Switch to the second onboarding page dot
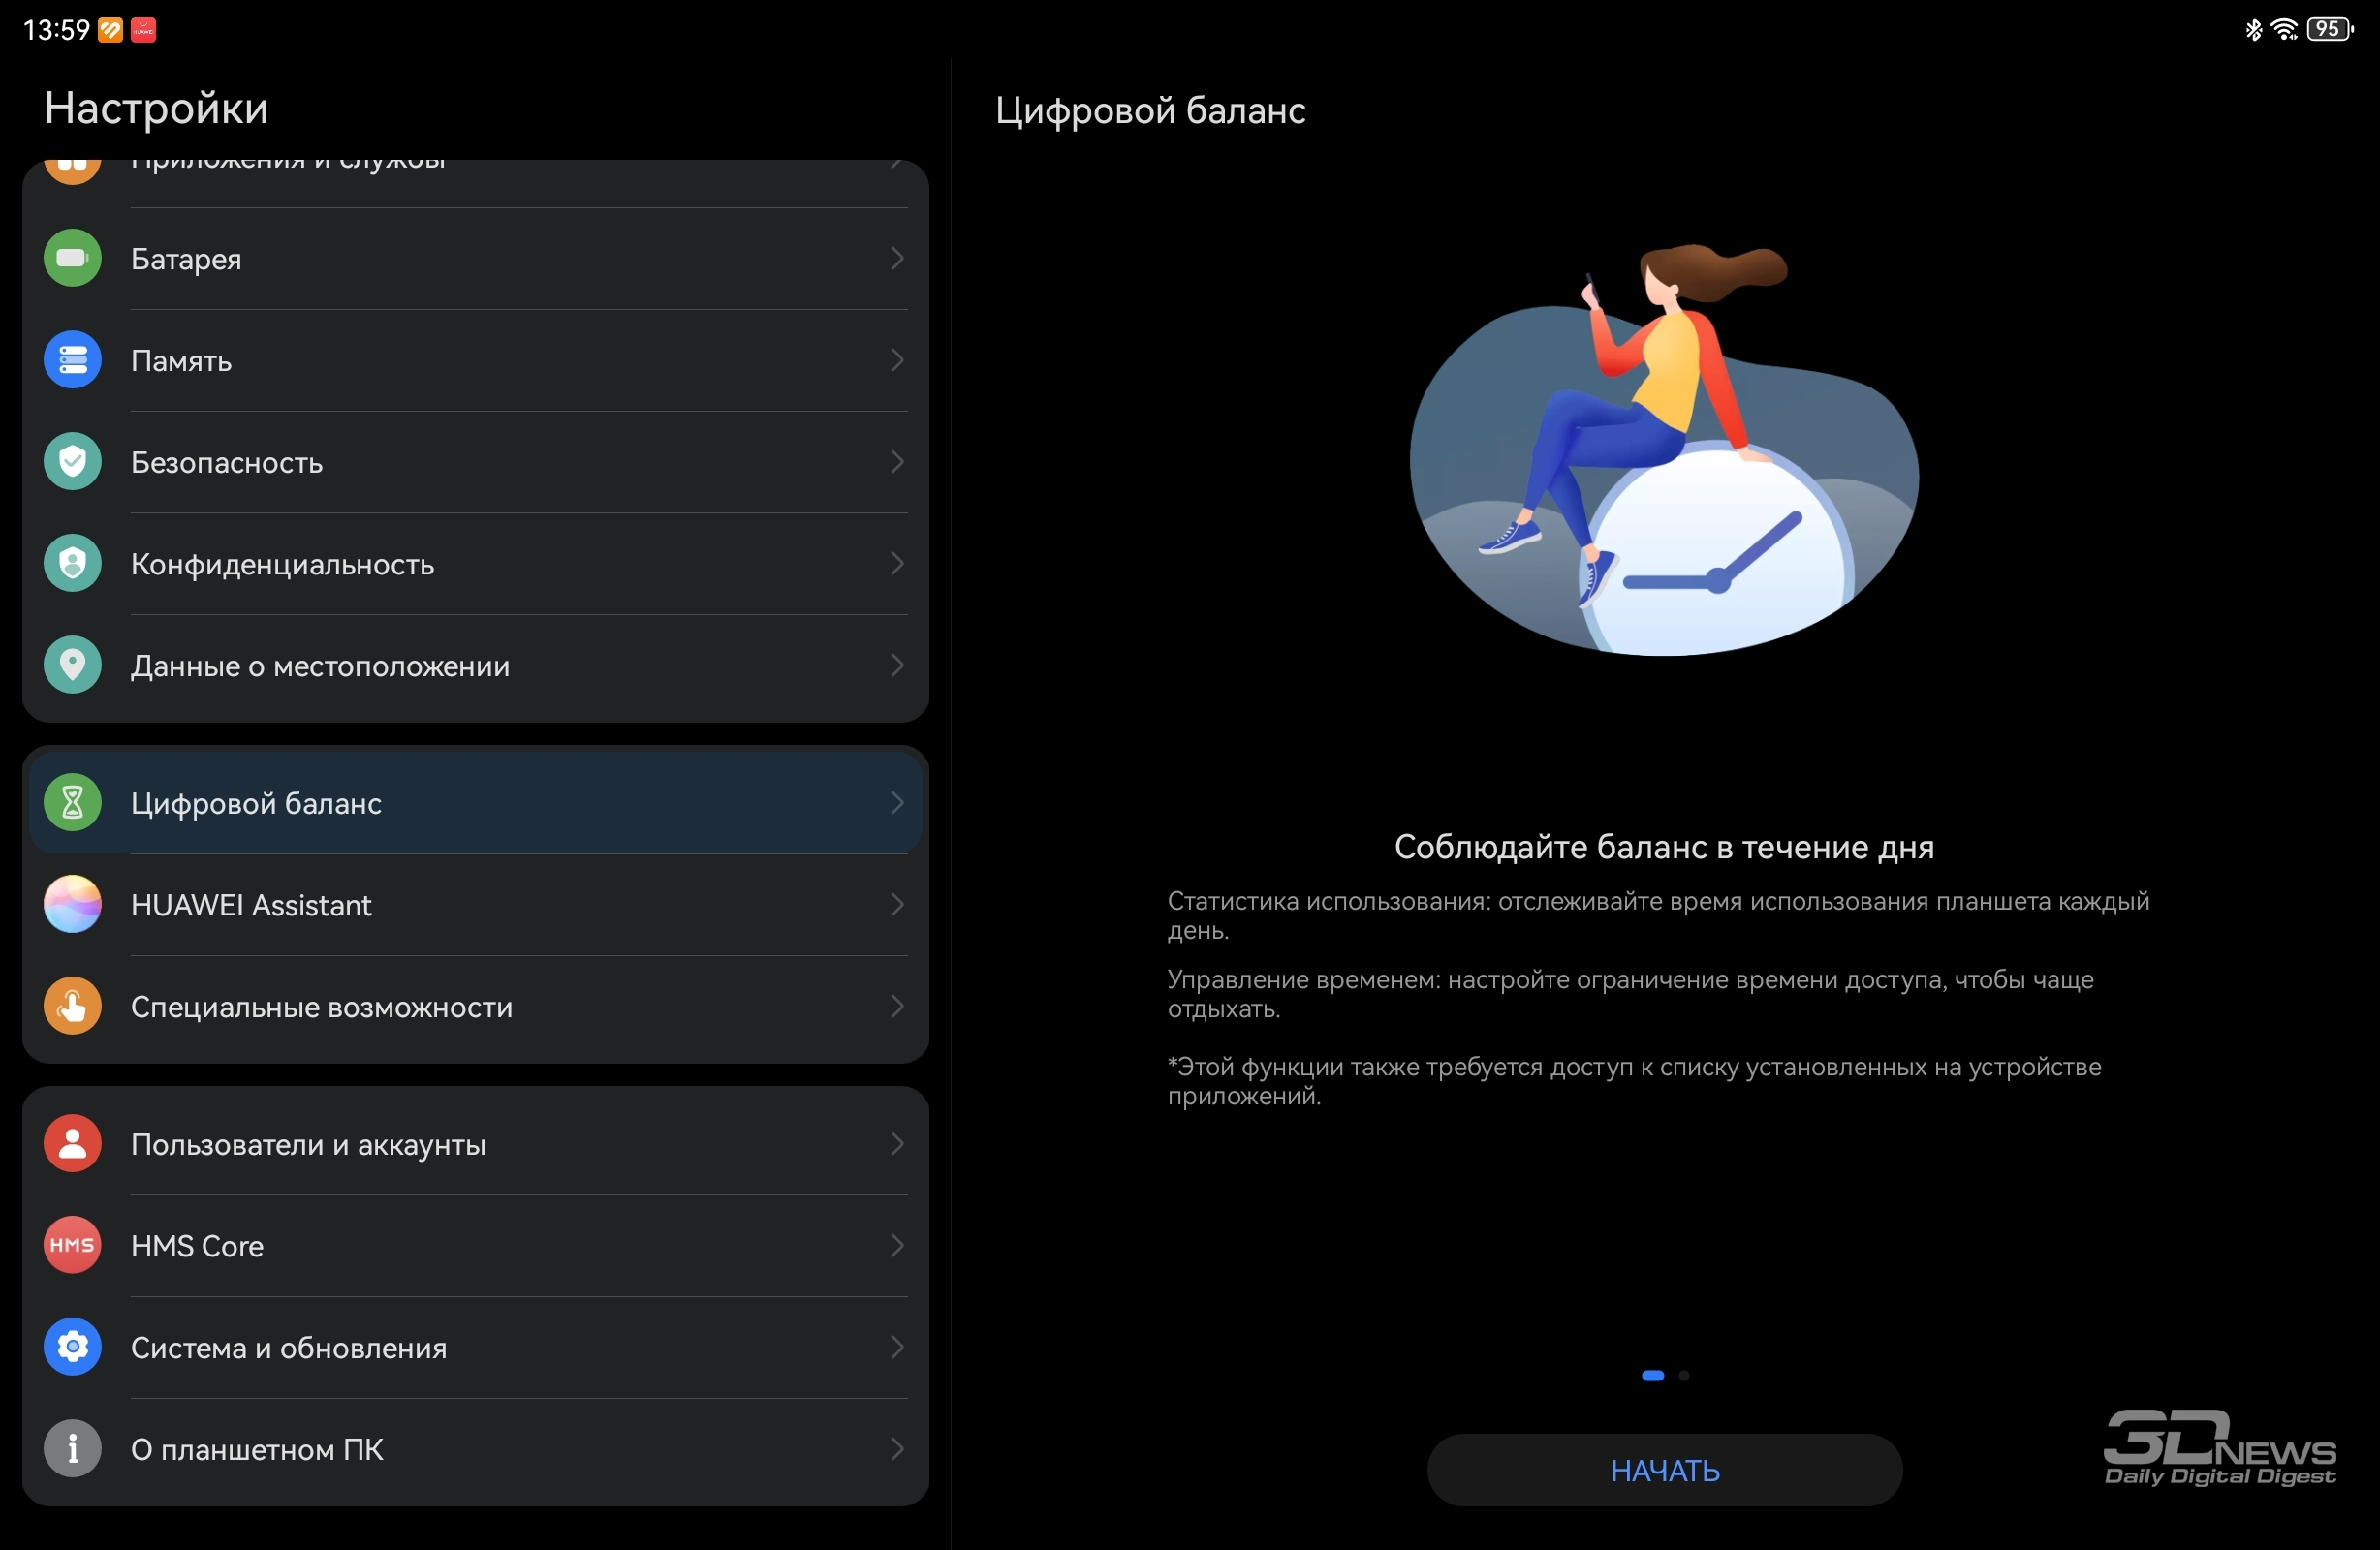Viewport: 2380px width, 1550px height. [1685, 1376]
